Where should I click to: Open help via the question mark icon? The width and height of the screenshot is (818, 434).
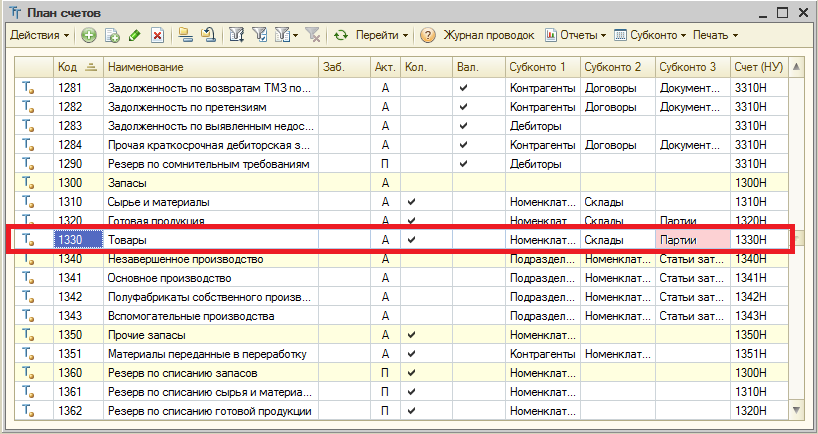click(428, 35)
